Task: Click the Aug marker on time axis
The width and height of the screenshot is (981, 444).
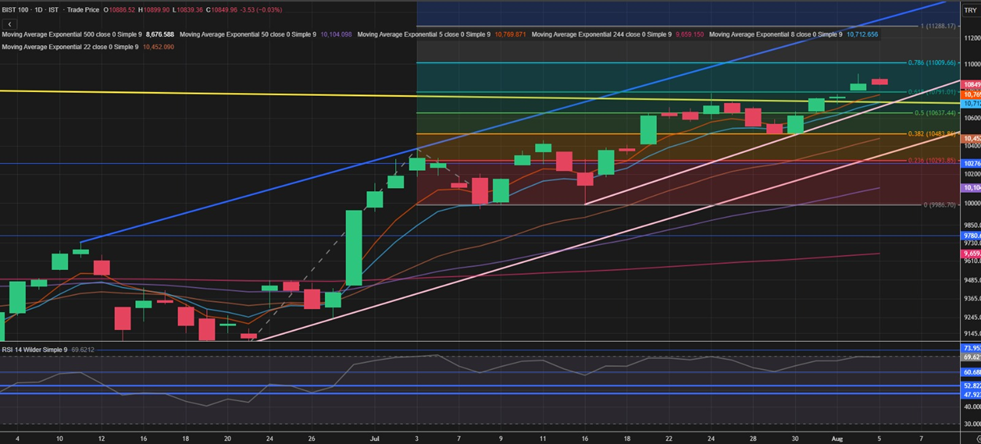Action: coord(836,438)
